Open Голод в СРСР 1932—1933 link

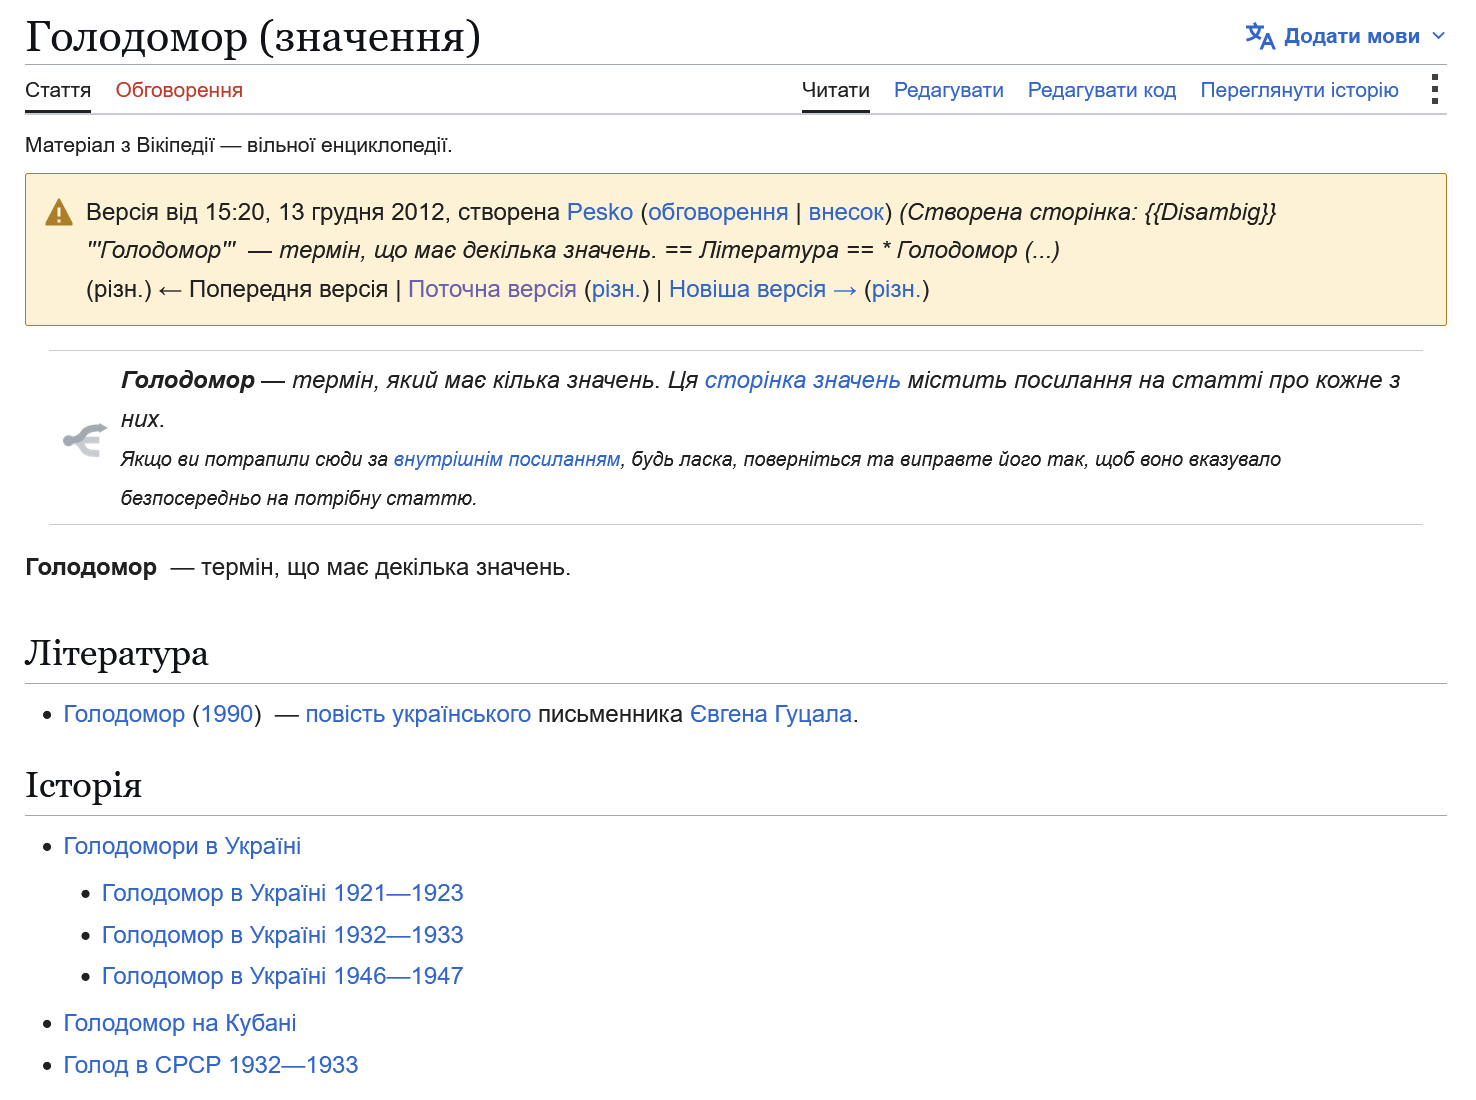pos(211,1065)
